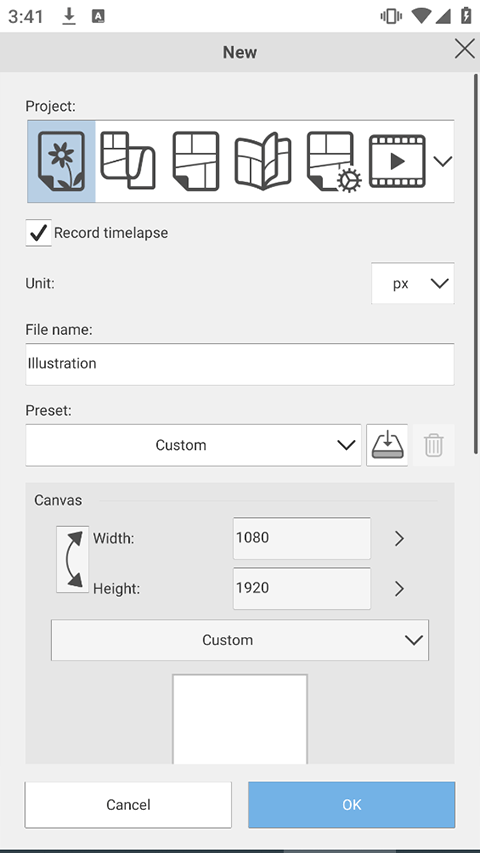Save current settings as preset icon
This screenshot has width=480, height=853.
[387, 445]
